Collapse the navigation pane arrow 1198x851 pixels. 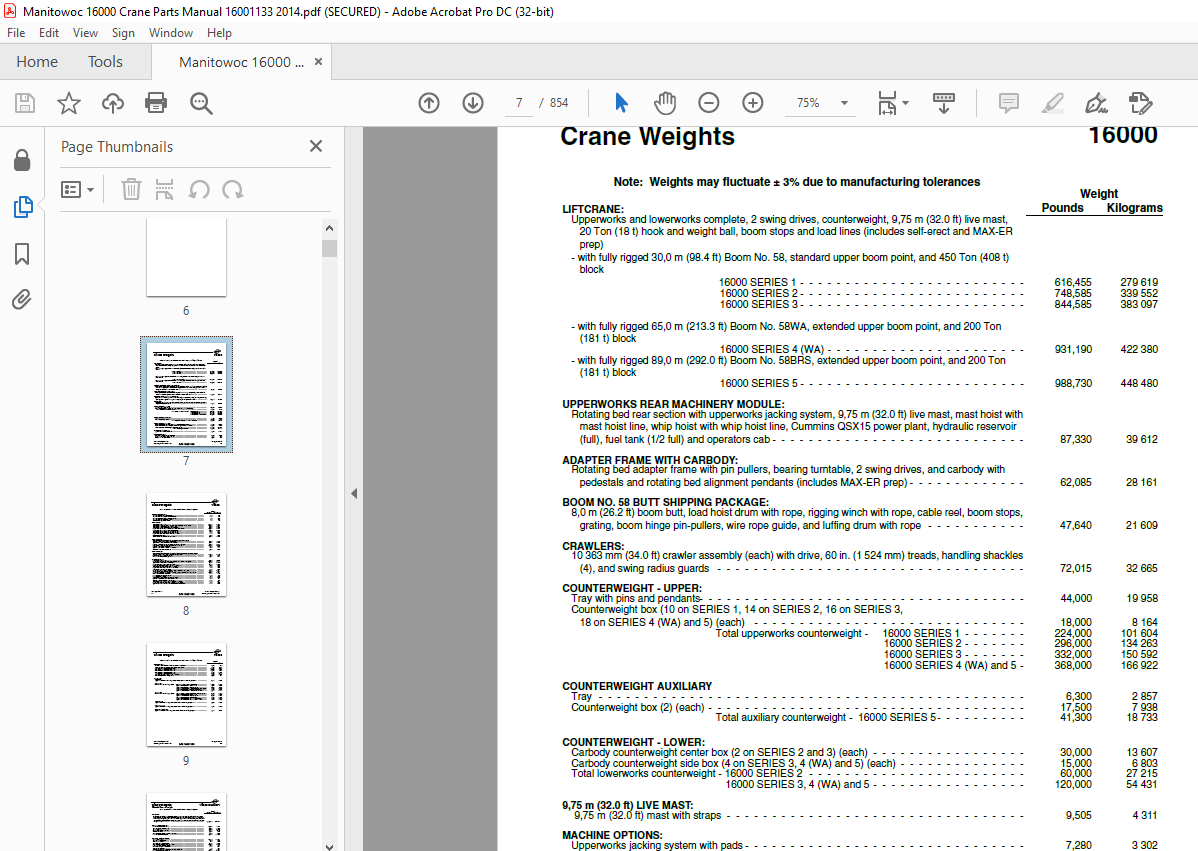(x=354, y=493)
